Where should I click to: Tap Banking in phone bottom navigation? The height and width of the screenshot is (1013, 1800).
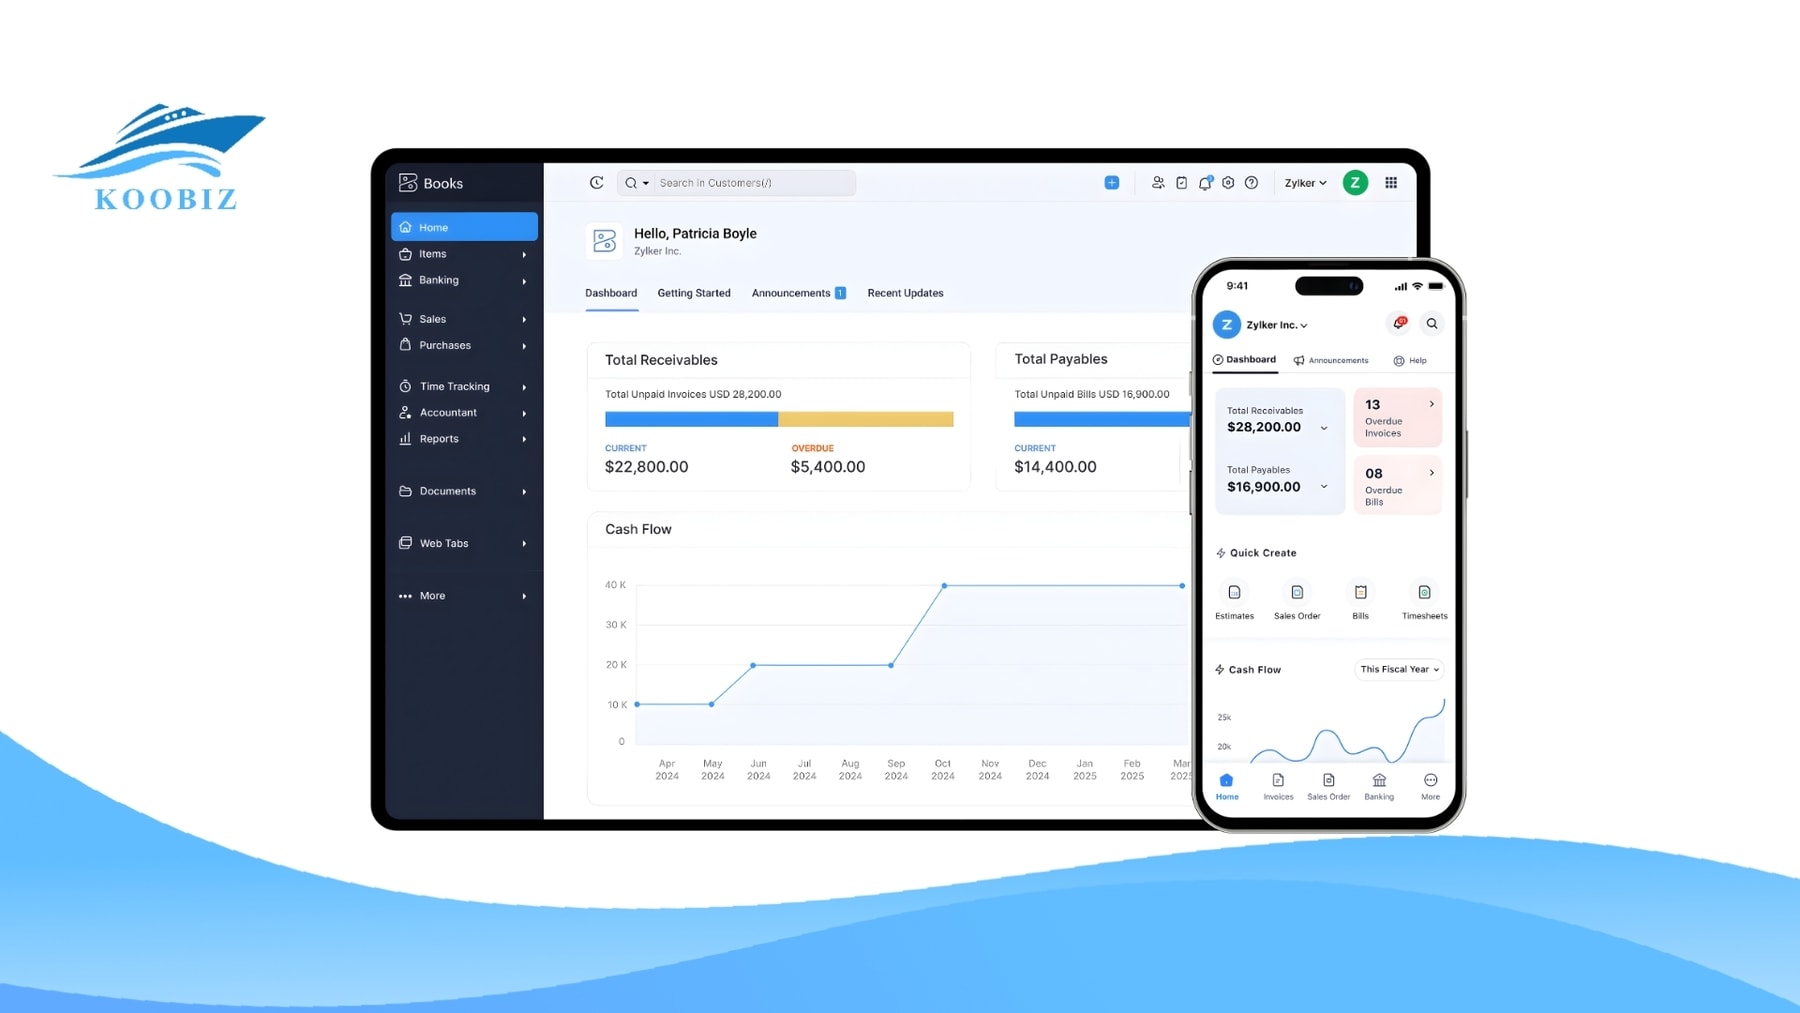[1379, 786]
